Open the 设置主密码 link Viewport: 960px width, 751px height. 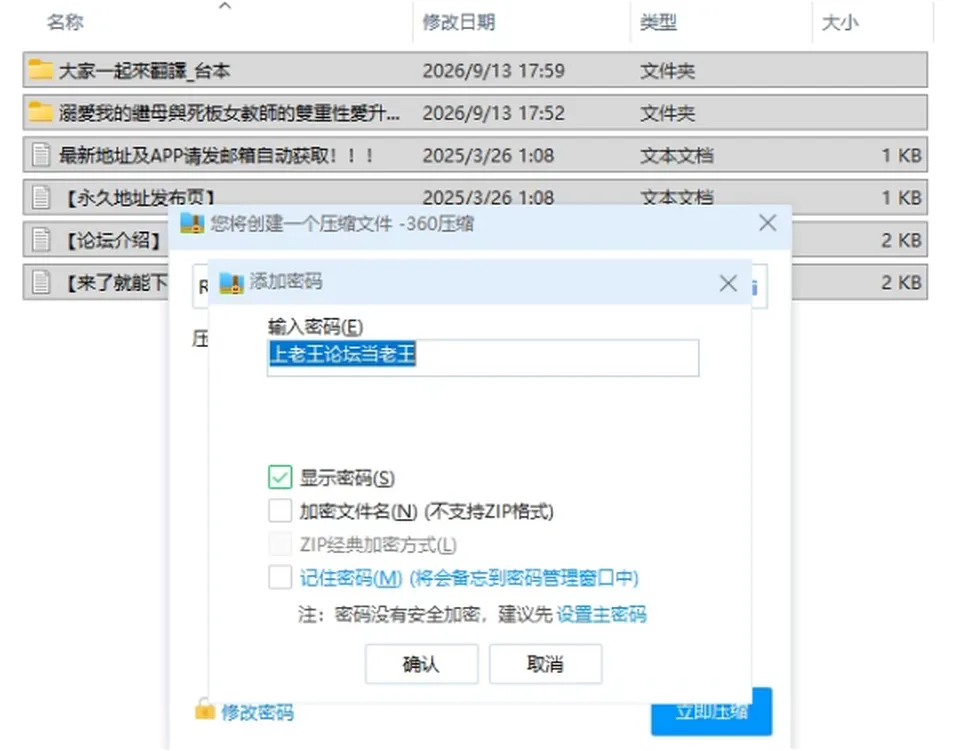(x=601, y=614)
